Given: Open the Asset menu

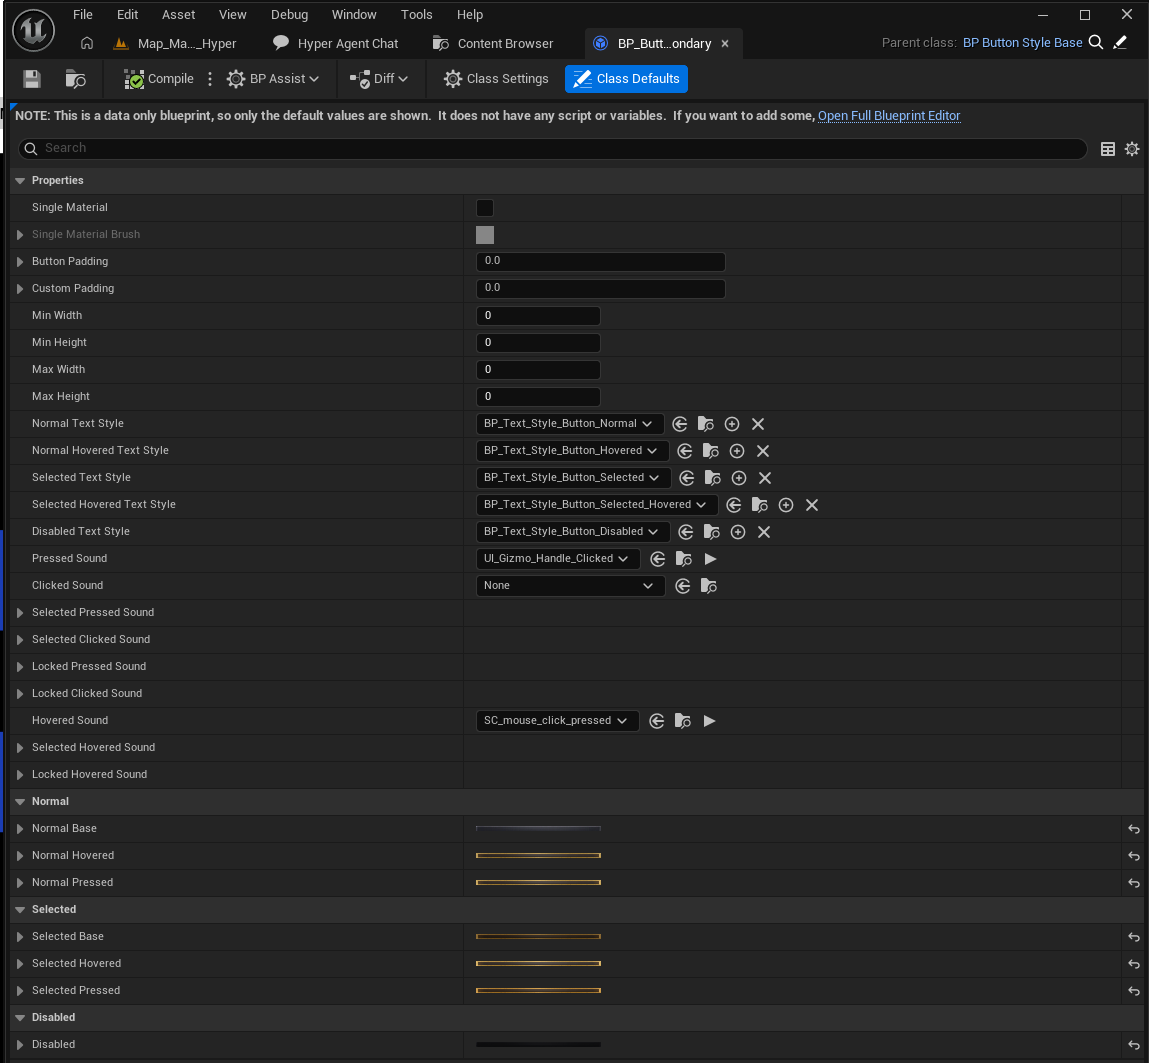Looking at the screenshot, I should click(178, 15).
